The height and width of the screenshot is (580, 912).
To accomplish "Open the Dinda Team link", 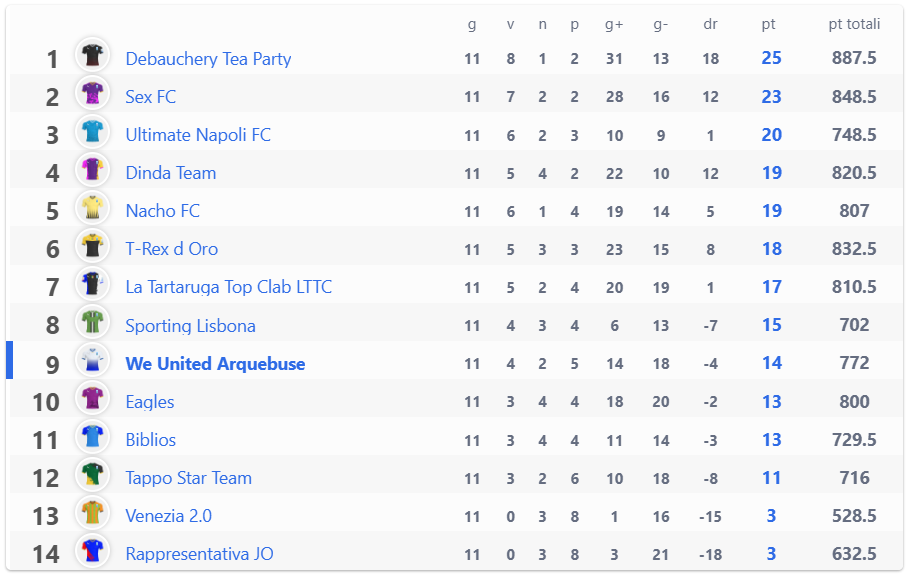I will 171,173.
